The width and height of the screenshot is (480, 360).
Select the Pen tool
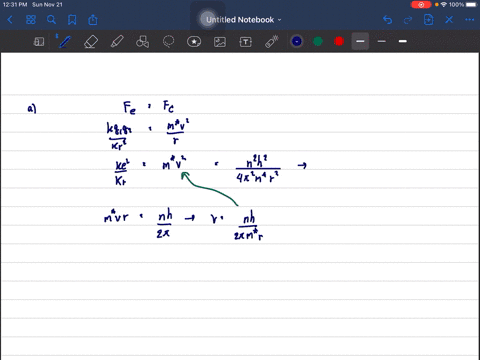point(65,42)
